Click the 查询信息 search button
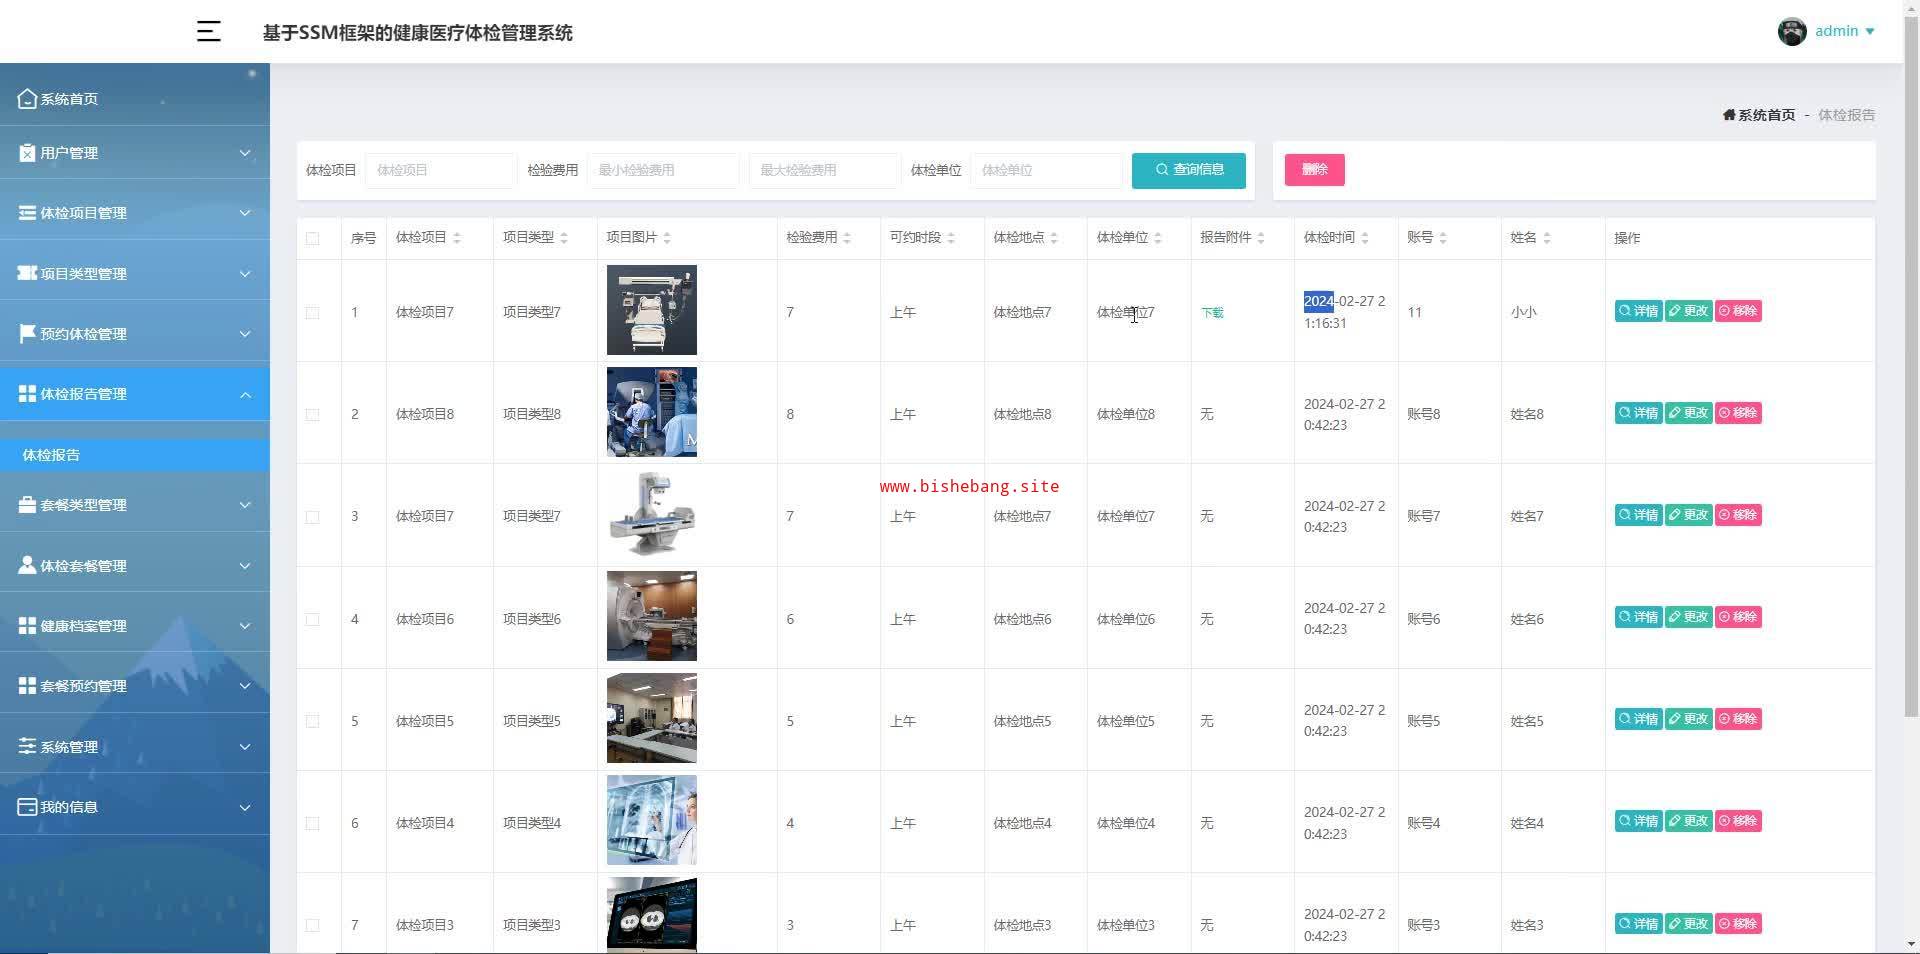The width and height of the screenshot is (1920, 954). click(x=1189, y=170)
